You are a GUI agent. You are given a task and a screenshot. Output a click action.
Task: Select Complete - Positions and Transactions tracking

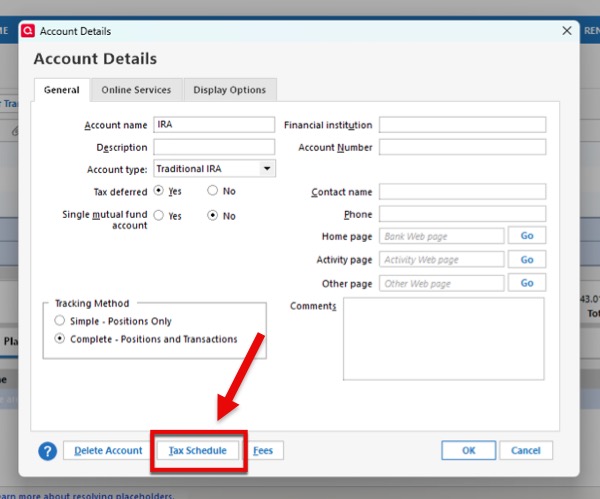click(60, 339)
